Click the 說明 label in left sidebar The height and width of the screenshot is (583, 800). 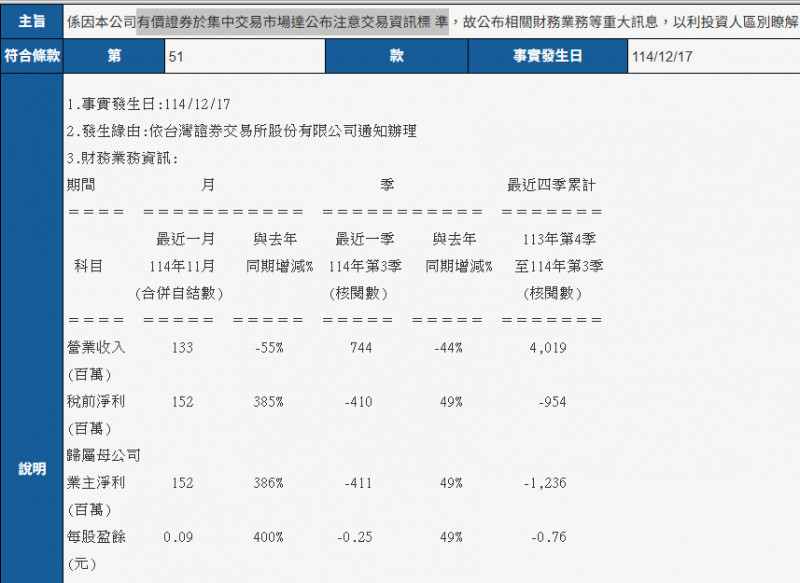point(31,469)
